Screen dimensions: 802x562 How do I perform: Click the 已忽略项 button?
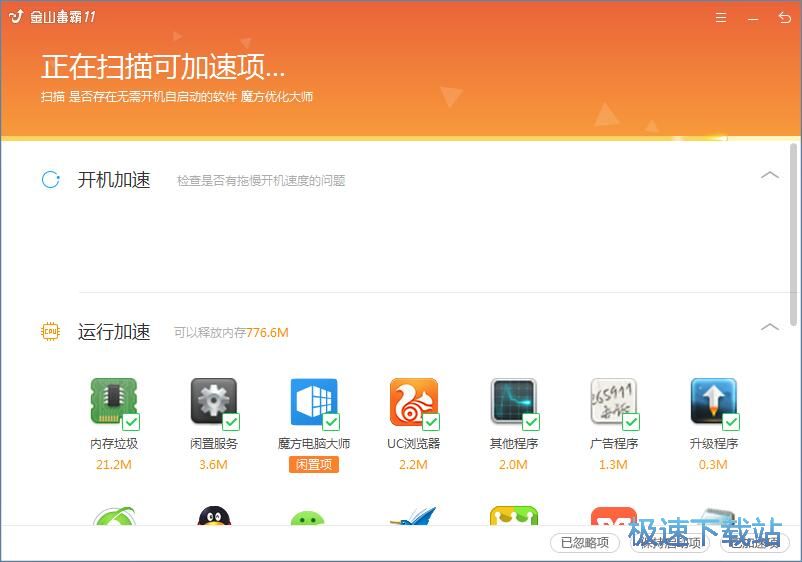(x=585, y=543)
